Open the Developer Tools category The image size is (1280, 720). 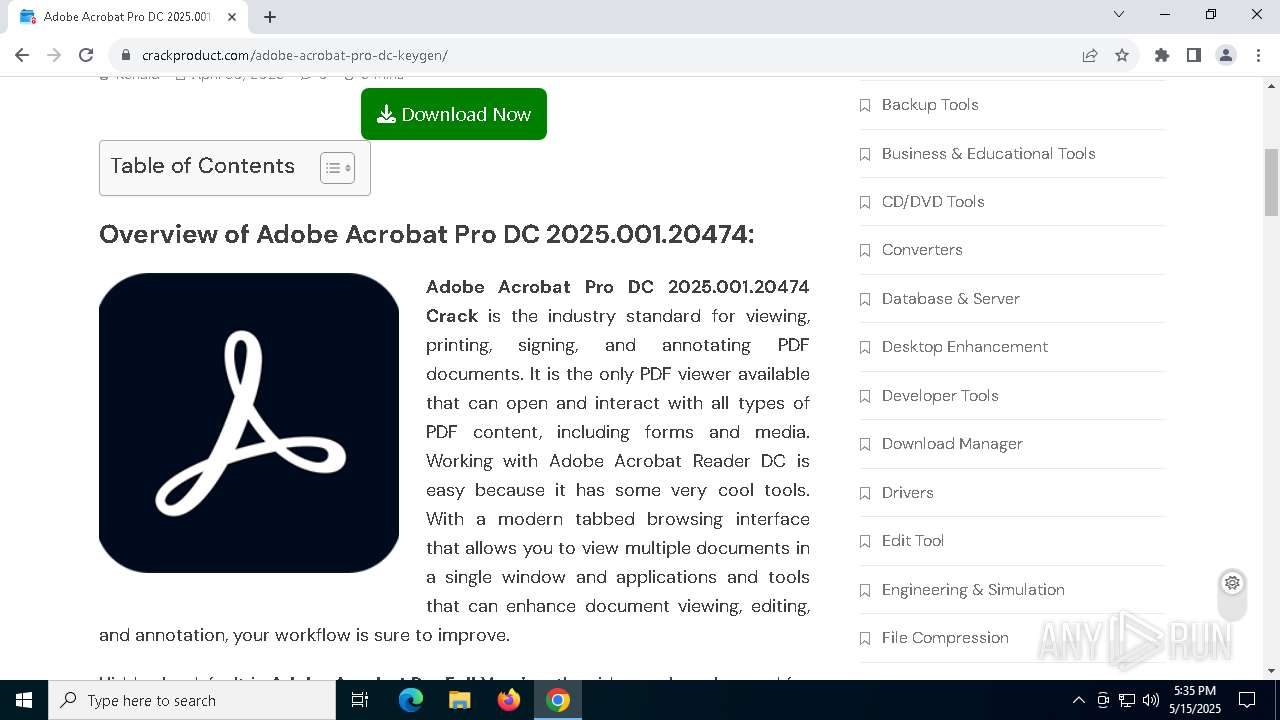tap(940, 395)
